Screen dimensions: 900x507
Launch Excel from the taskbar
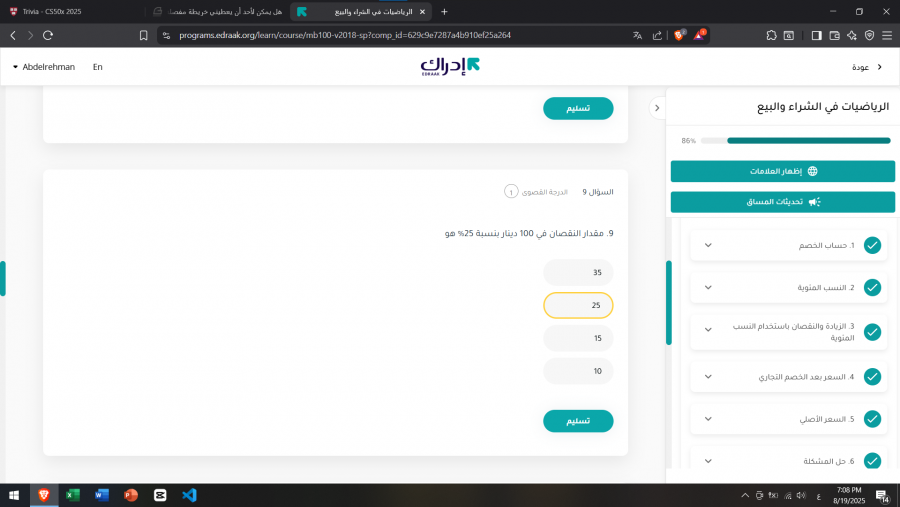tap(73, 495)
